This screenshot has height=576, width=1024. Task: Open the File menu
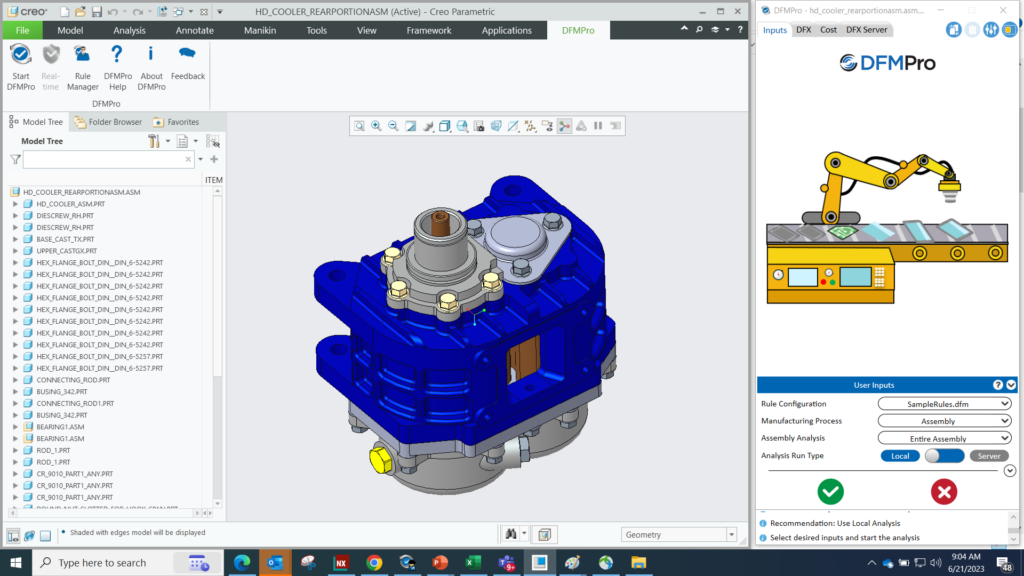(22, 30)
